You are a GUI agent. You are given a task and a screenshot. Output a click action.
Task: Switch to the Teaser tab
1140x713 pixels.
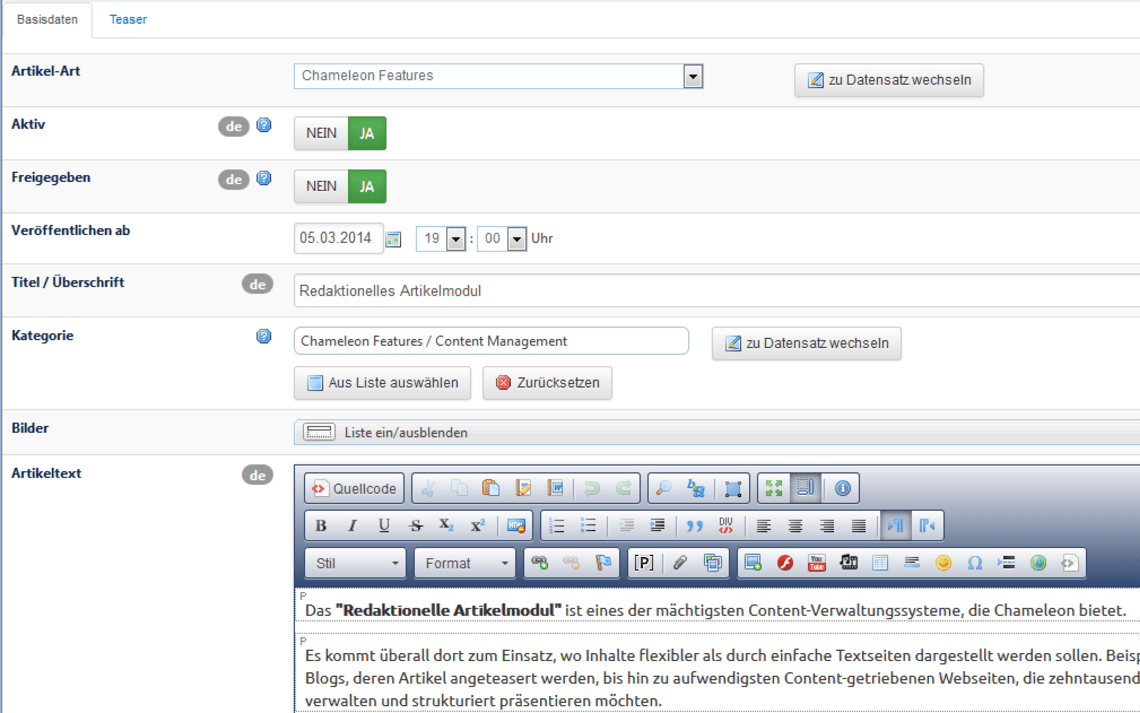click(128, 20)
